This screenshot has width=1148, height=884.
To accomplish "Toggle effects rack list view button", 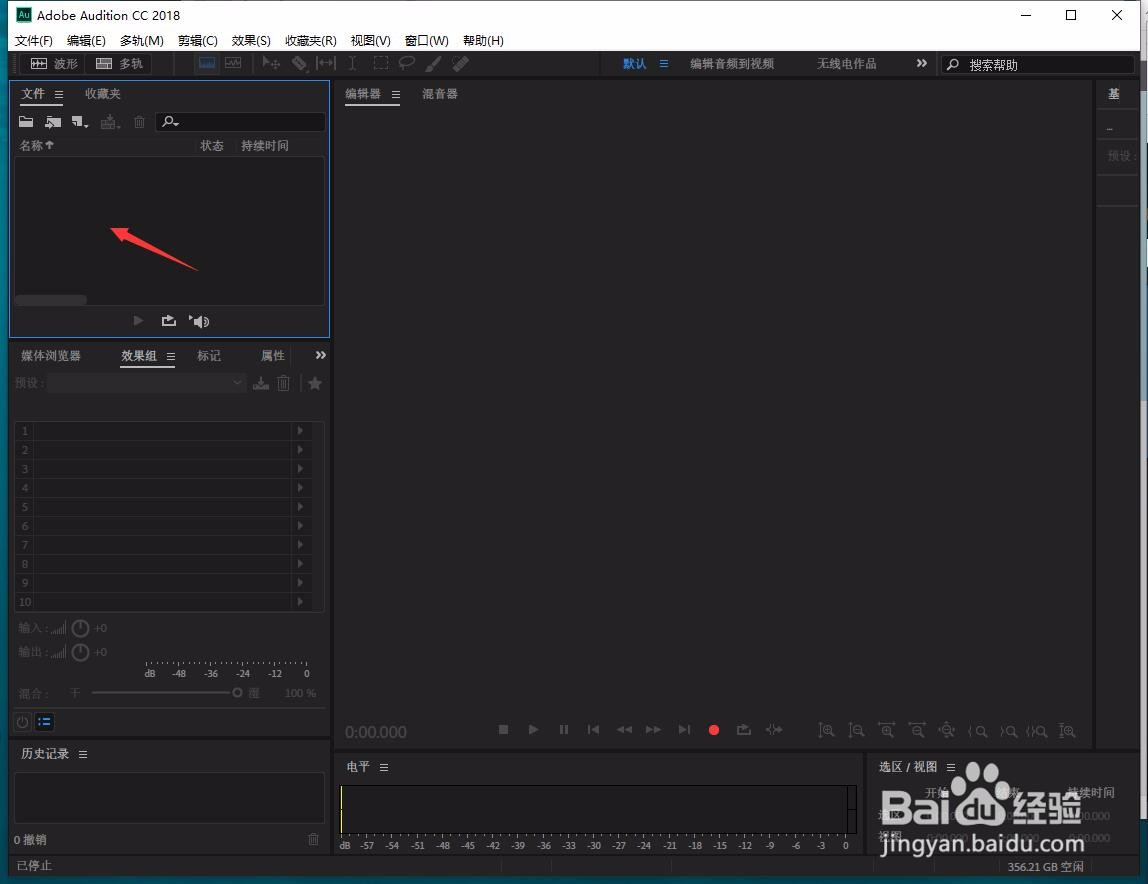I will pos(45,722).
